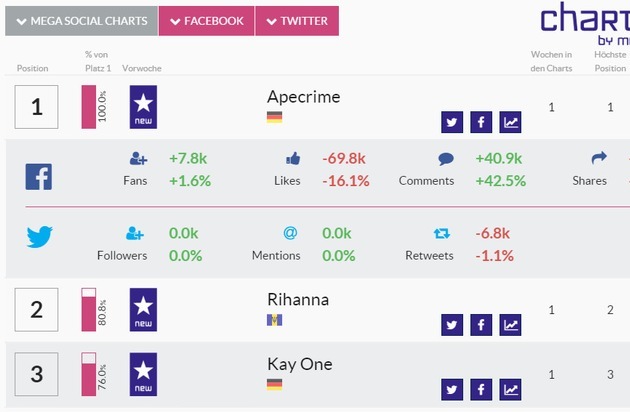Open chart graph icon for Rihanna
630x412 pixels.
coord(511,325)
